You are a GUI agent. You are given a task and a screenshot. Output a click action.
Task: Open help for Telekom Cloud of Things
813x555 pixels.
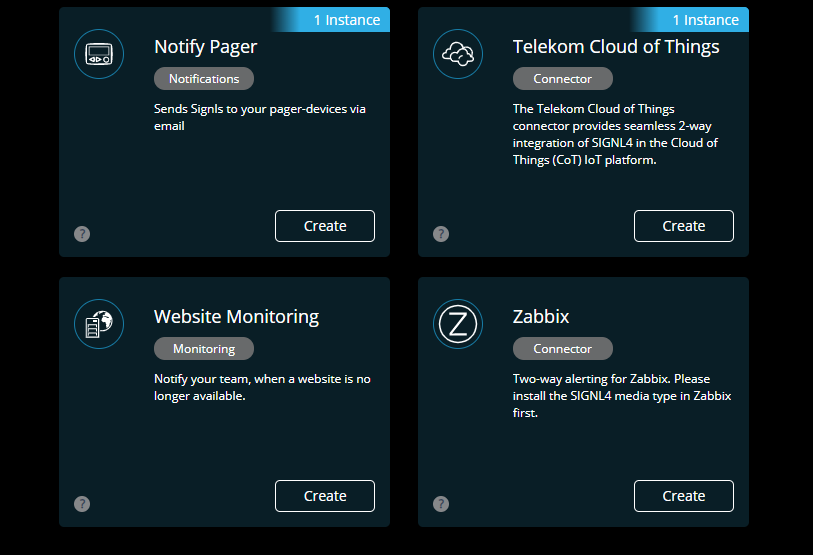tap(441, 234)
